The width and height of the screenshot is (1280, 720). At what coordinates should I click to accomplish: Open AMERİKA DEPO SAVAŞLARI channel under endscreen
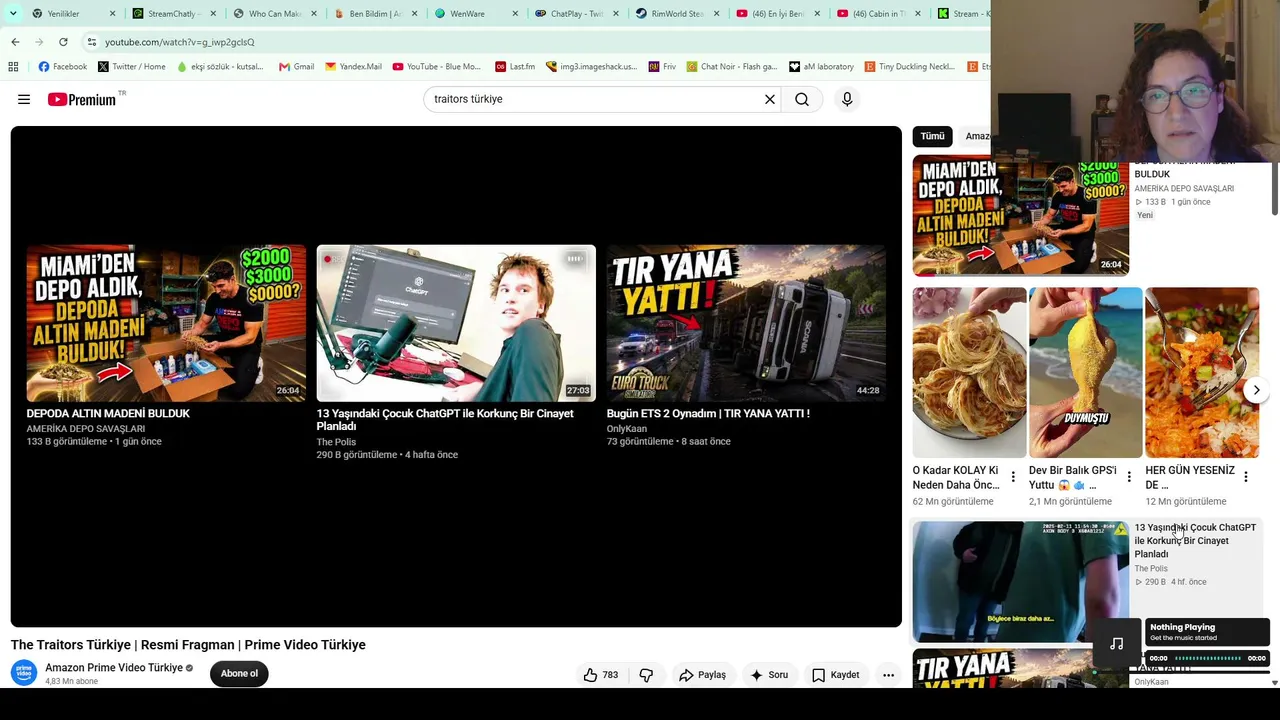click(86, 429)
